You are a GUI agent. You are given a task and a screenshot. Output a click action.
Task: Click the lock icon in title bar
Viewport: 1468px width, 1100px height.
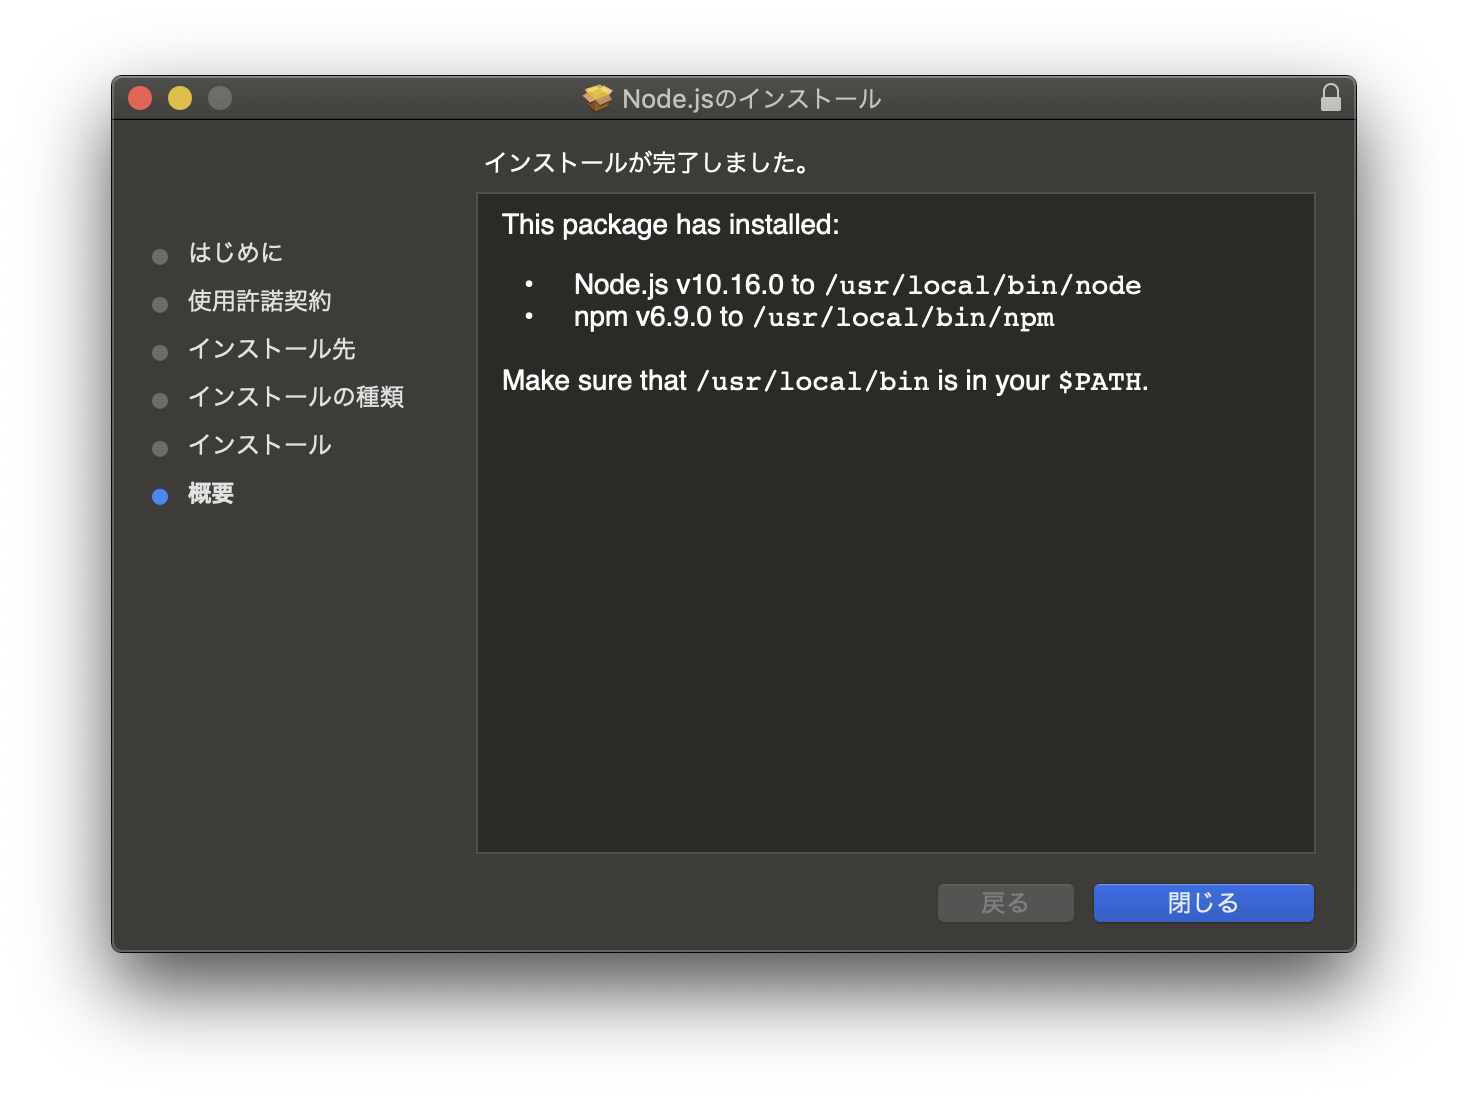tap(1330, 98)
